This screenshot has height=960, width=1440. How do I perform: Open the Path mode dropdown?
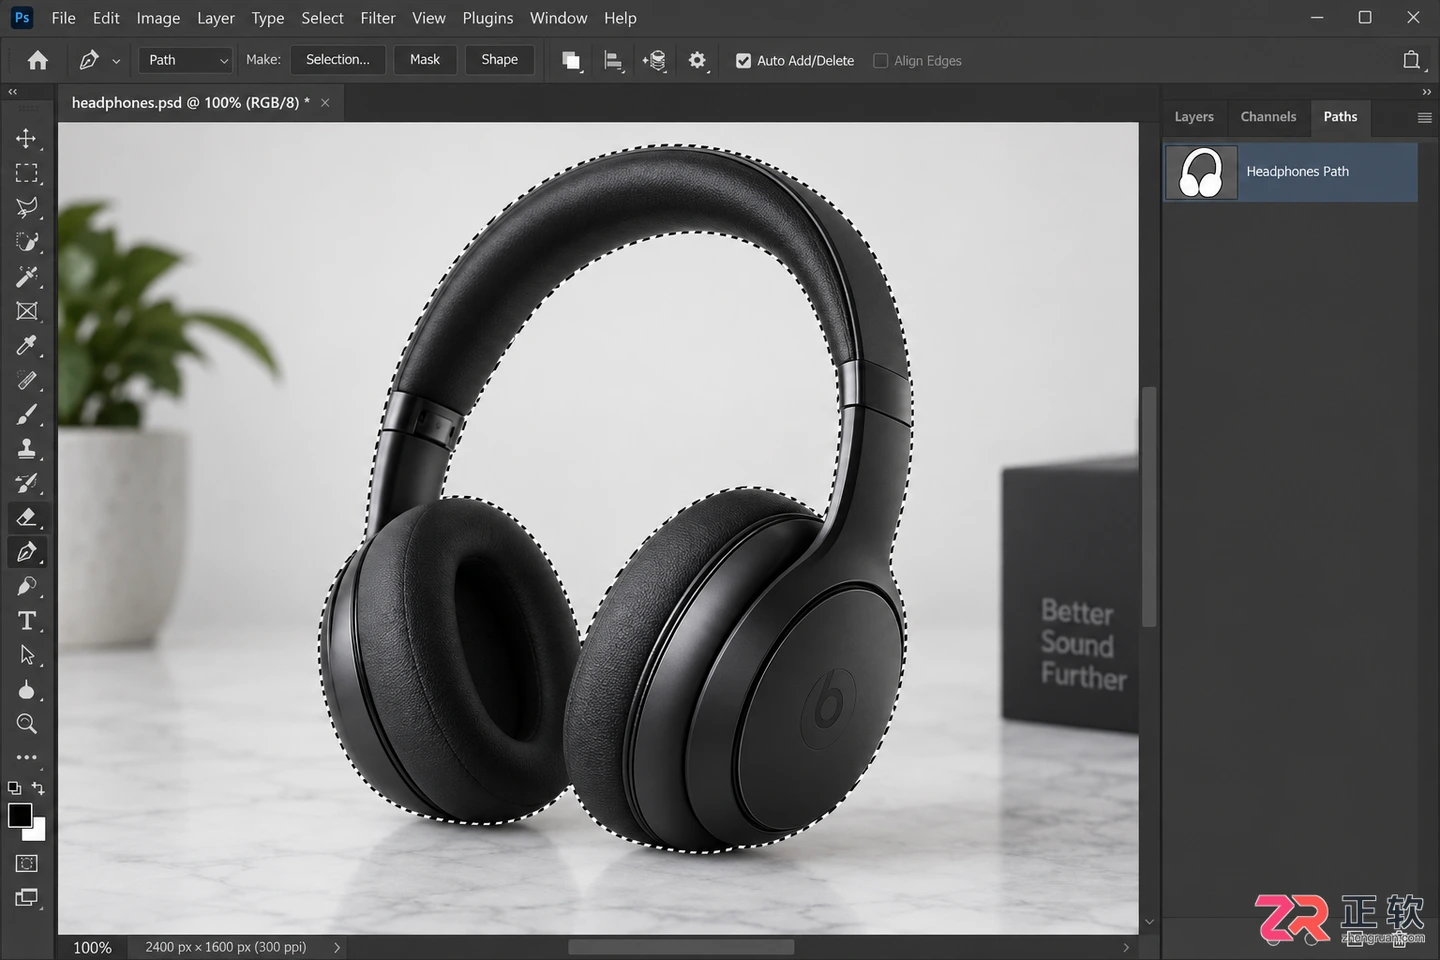[186, 60]
